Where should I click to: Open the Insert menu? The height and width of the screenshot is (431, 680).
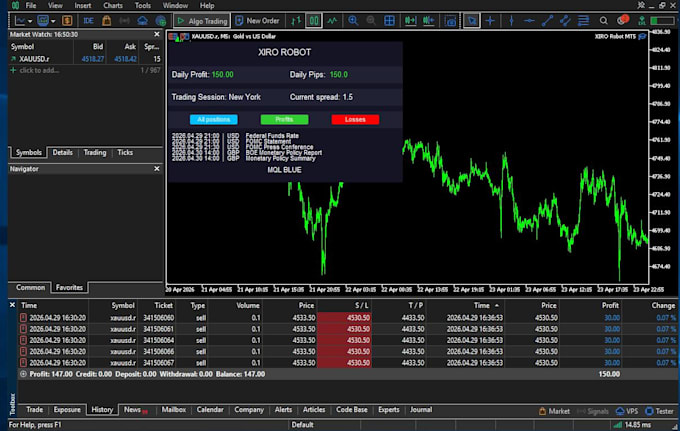click(82, 6)
